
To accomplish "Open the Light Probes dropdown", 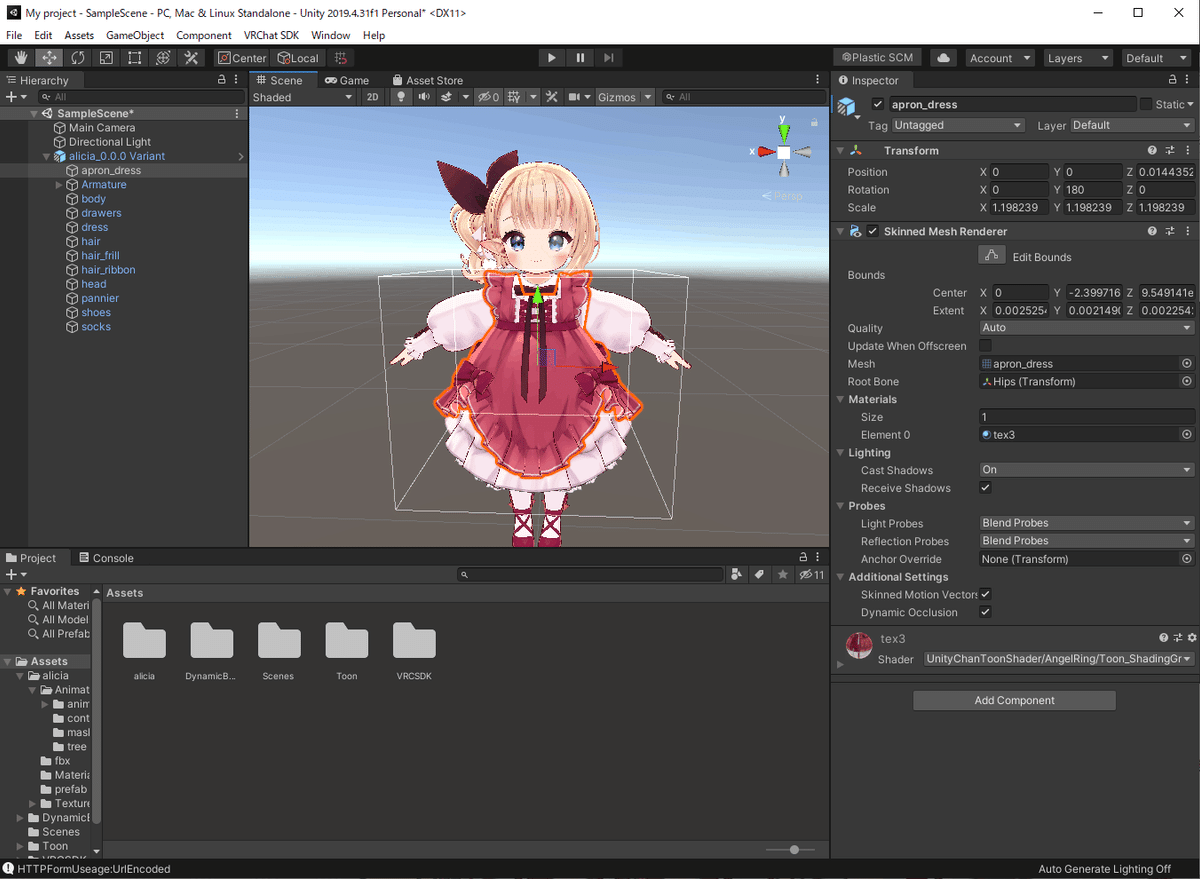I will (1087, 523).
